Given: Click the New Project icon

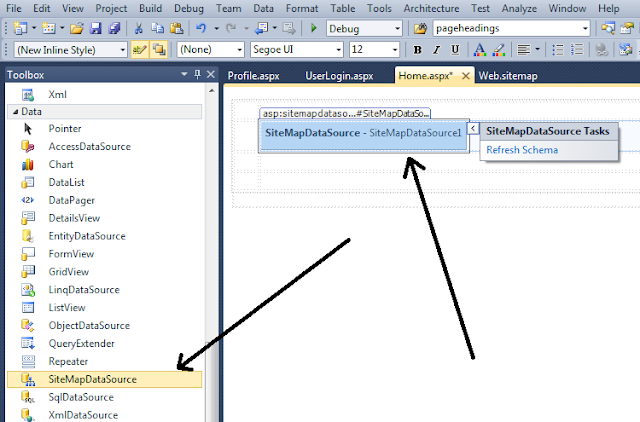Looking at the screenshot, I should 20,28.
